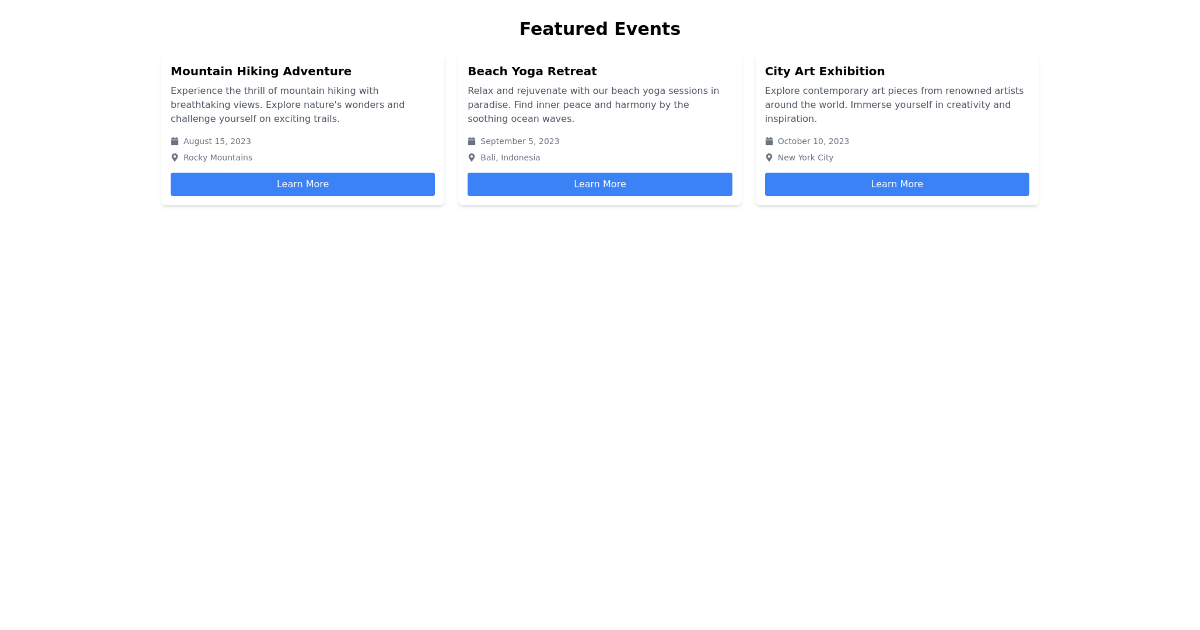Click the calendar icon beside August 15, 2023

click(x=173, y=141)
